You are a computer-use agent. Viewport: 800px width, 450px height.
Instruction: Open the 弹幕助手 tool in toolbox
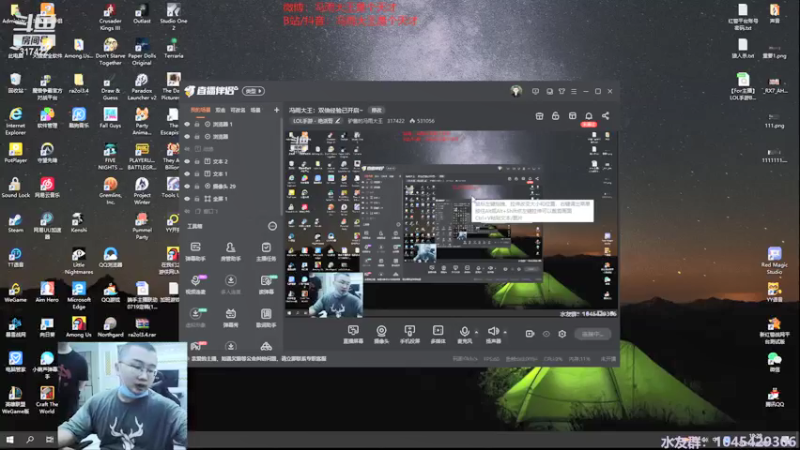[195, 252]
